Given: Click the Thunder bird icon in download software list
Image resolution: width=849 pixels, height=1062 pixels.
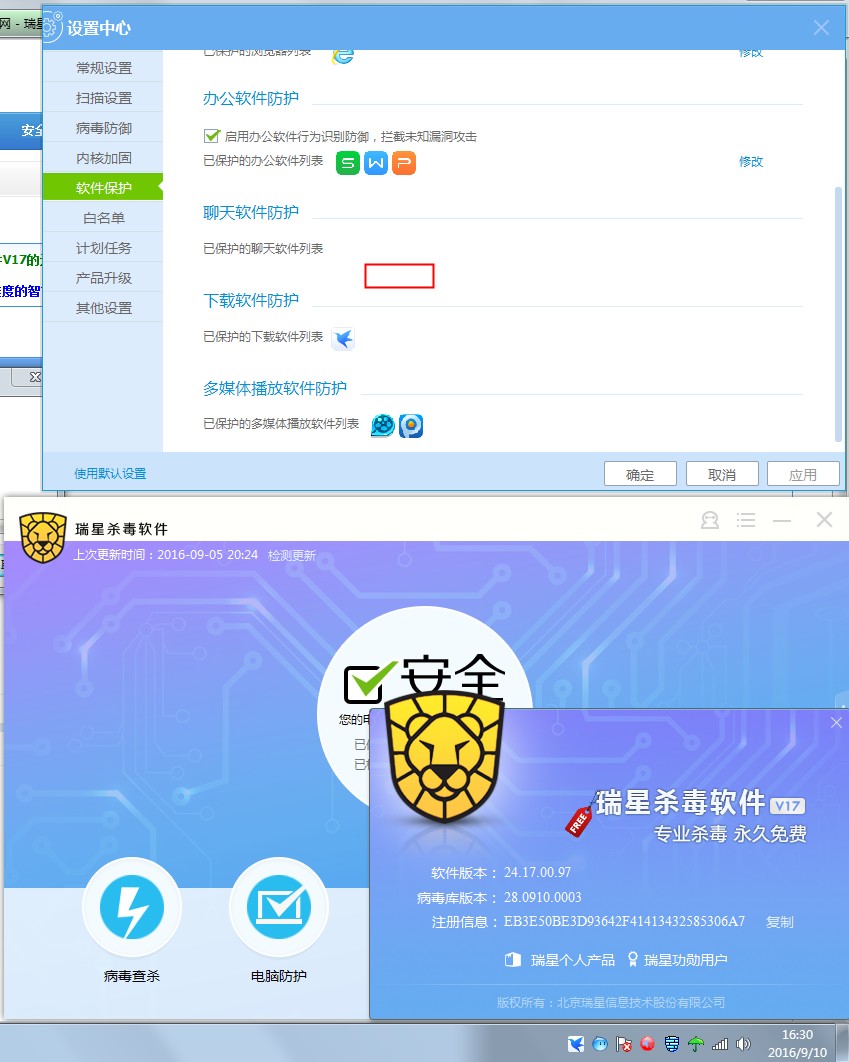Looking at the screenshot, I should tap(343, 338).
